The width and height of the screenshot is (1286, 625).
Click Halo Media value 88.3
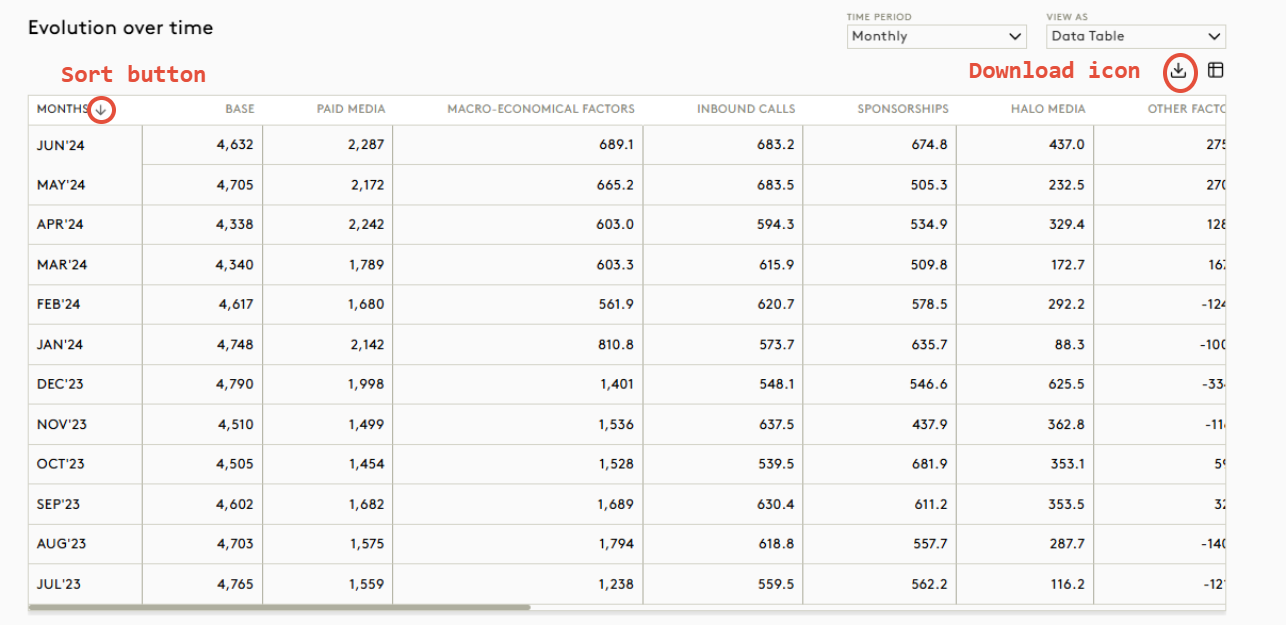[x=1070, y=344]
